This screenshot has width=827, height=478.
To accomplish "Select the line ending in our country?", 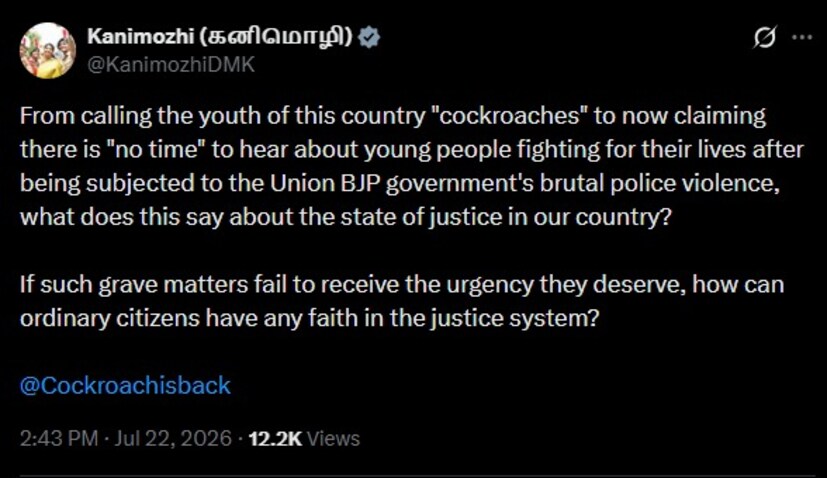I will pos(346,217).
